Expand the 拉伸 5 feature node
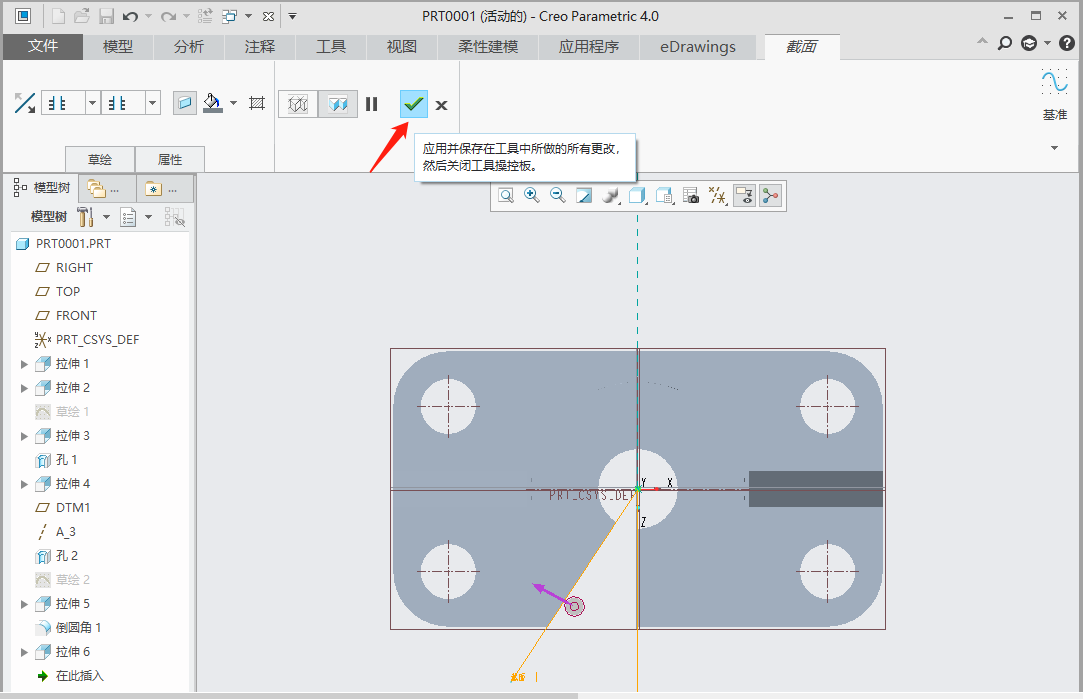Viewport: 1083px width, 699px height. point(24,604)
